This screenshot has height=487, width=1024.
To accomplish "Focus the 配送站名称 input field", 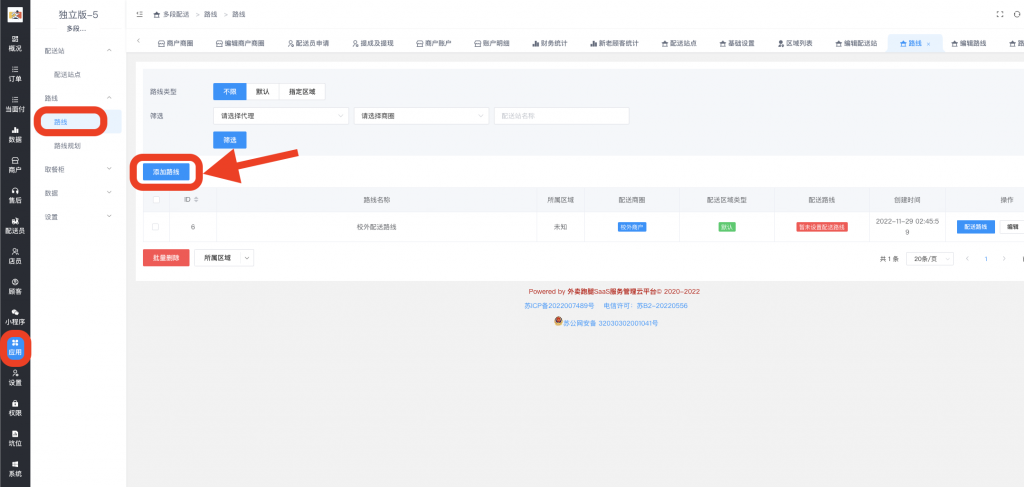I will (x=562, y=116).
